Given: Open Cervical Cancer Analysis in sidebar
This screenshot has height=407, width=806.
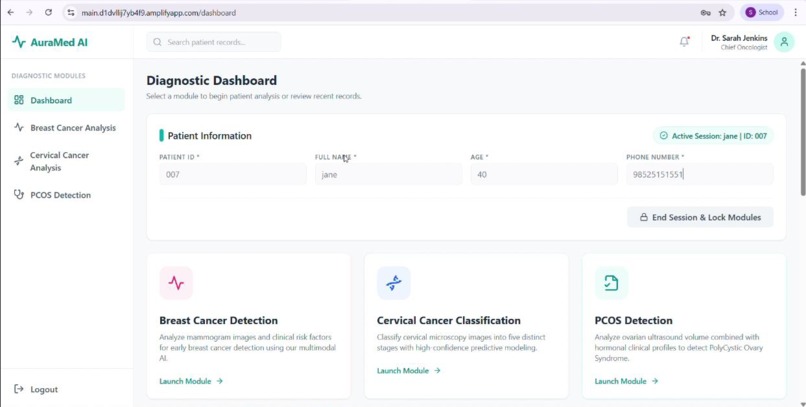Looking at the screenshot, I should (66, 161).
